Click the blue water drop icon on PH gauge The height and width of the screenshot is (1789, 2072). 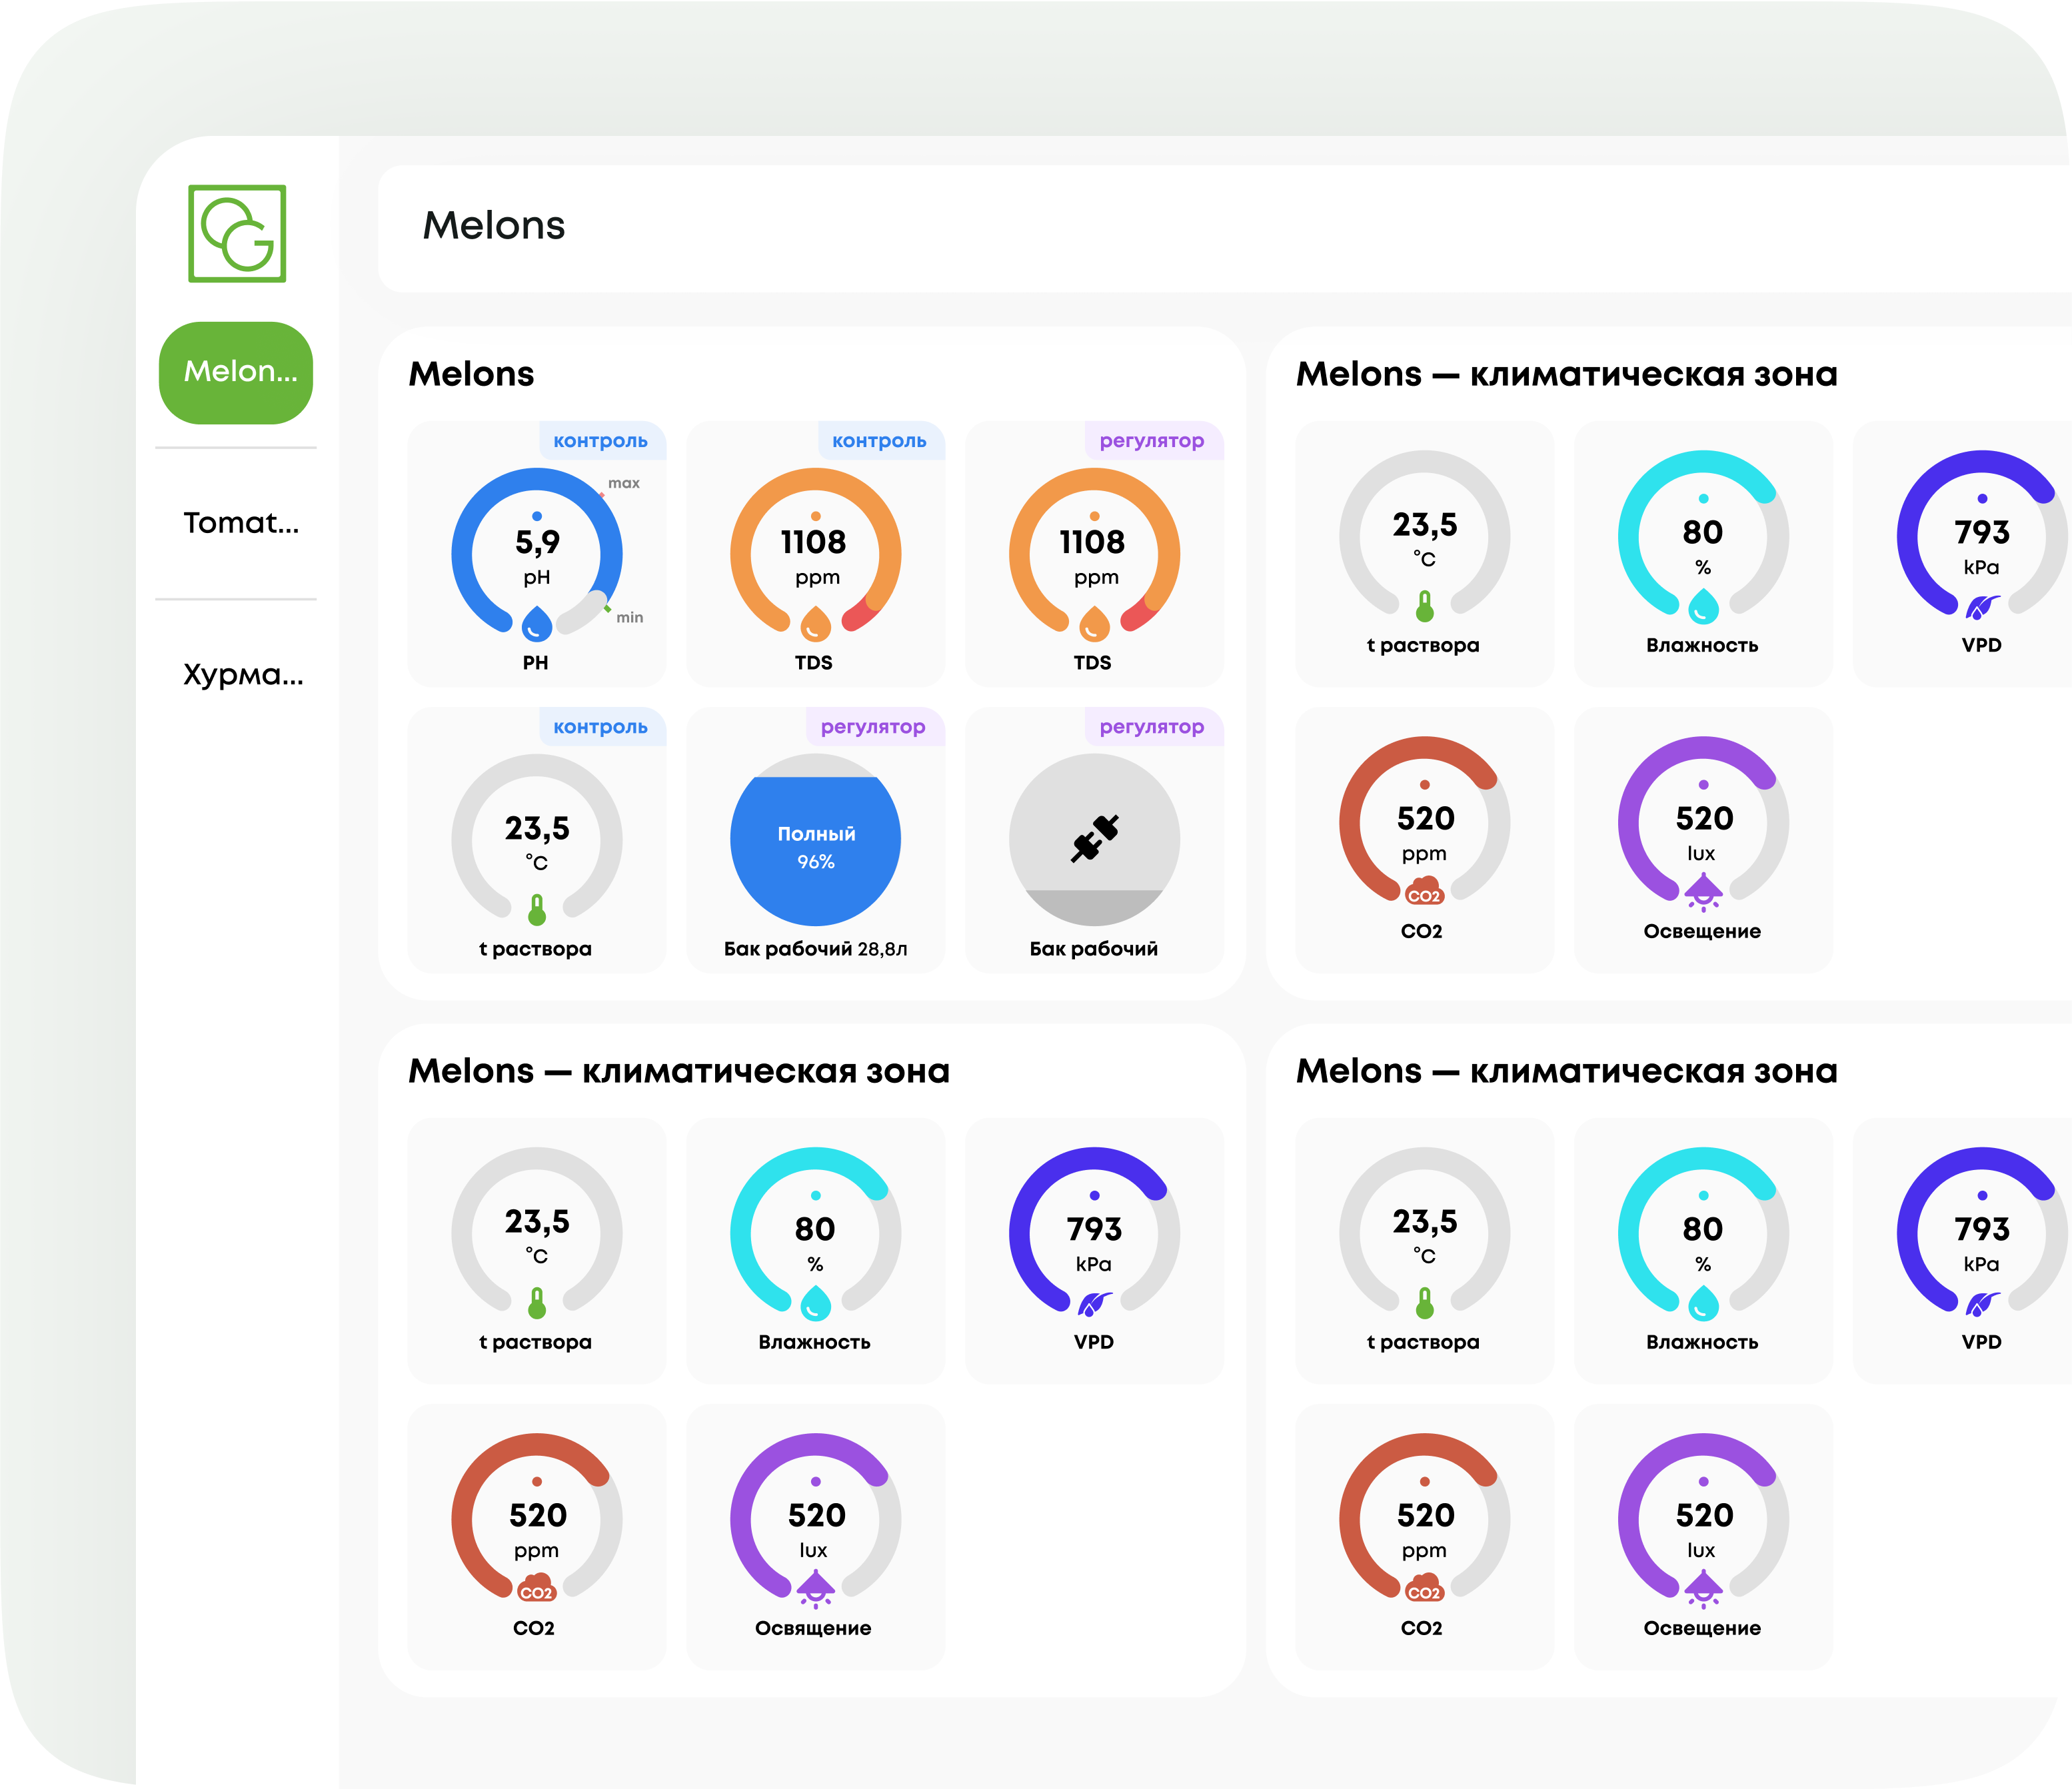coord(537,623)
